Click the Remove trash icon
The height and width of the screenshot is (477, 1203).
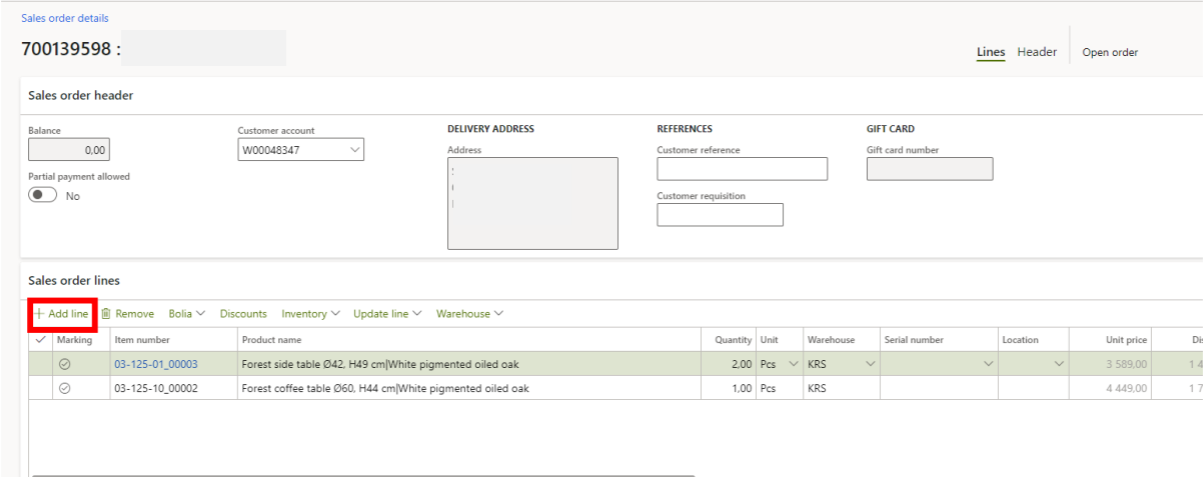pyautogui.click(x=105, y=314)
